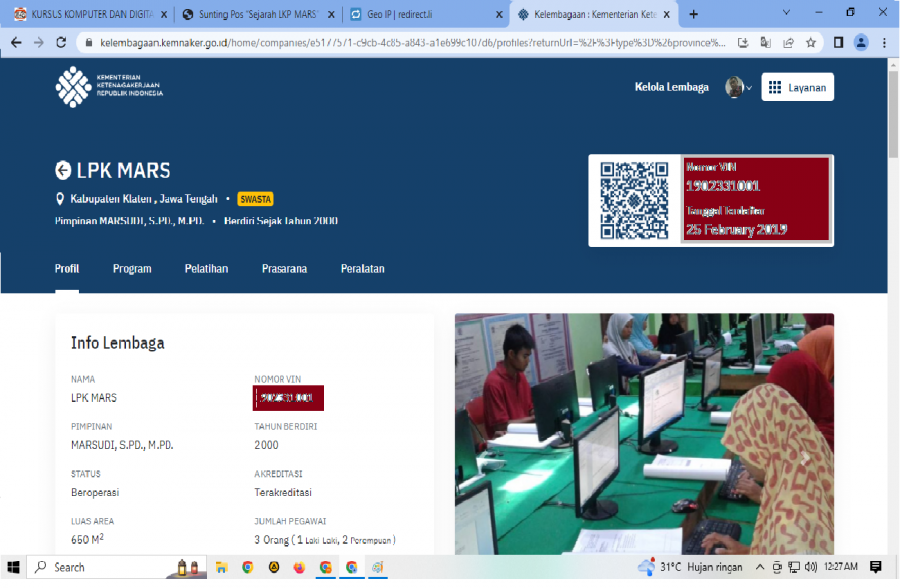
Task: Open Chrome's three-dot menu
Action: (x=884, y=44)
